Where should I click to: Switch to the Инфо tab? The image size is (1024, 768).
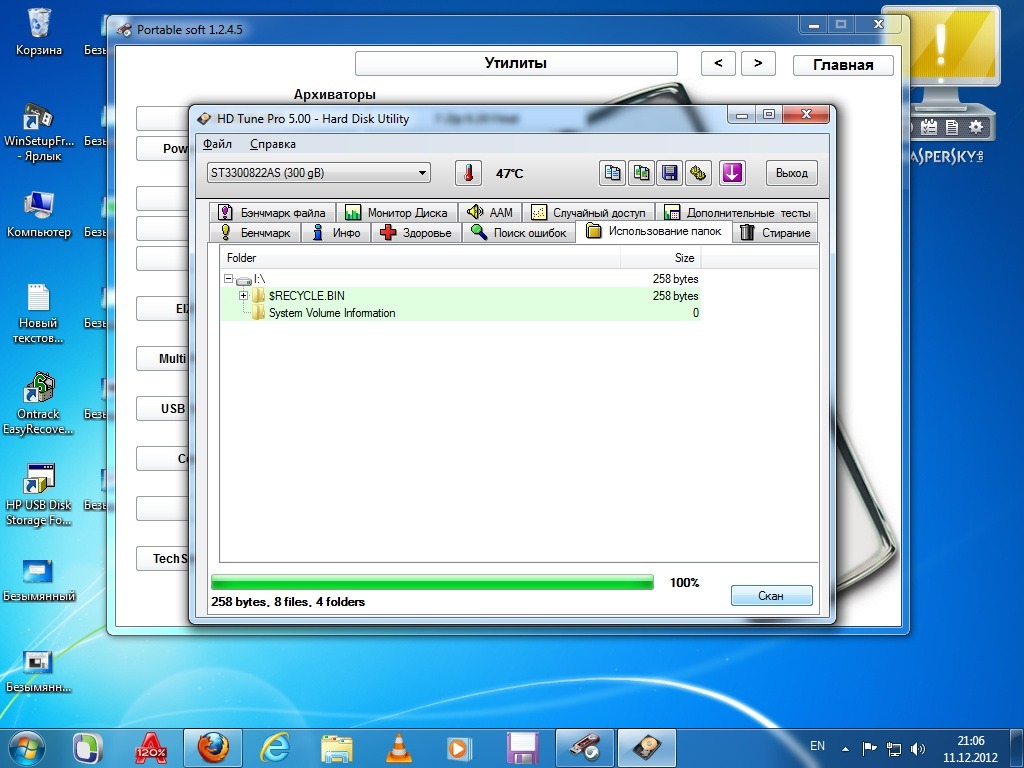pos(336,232)
